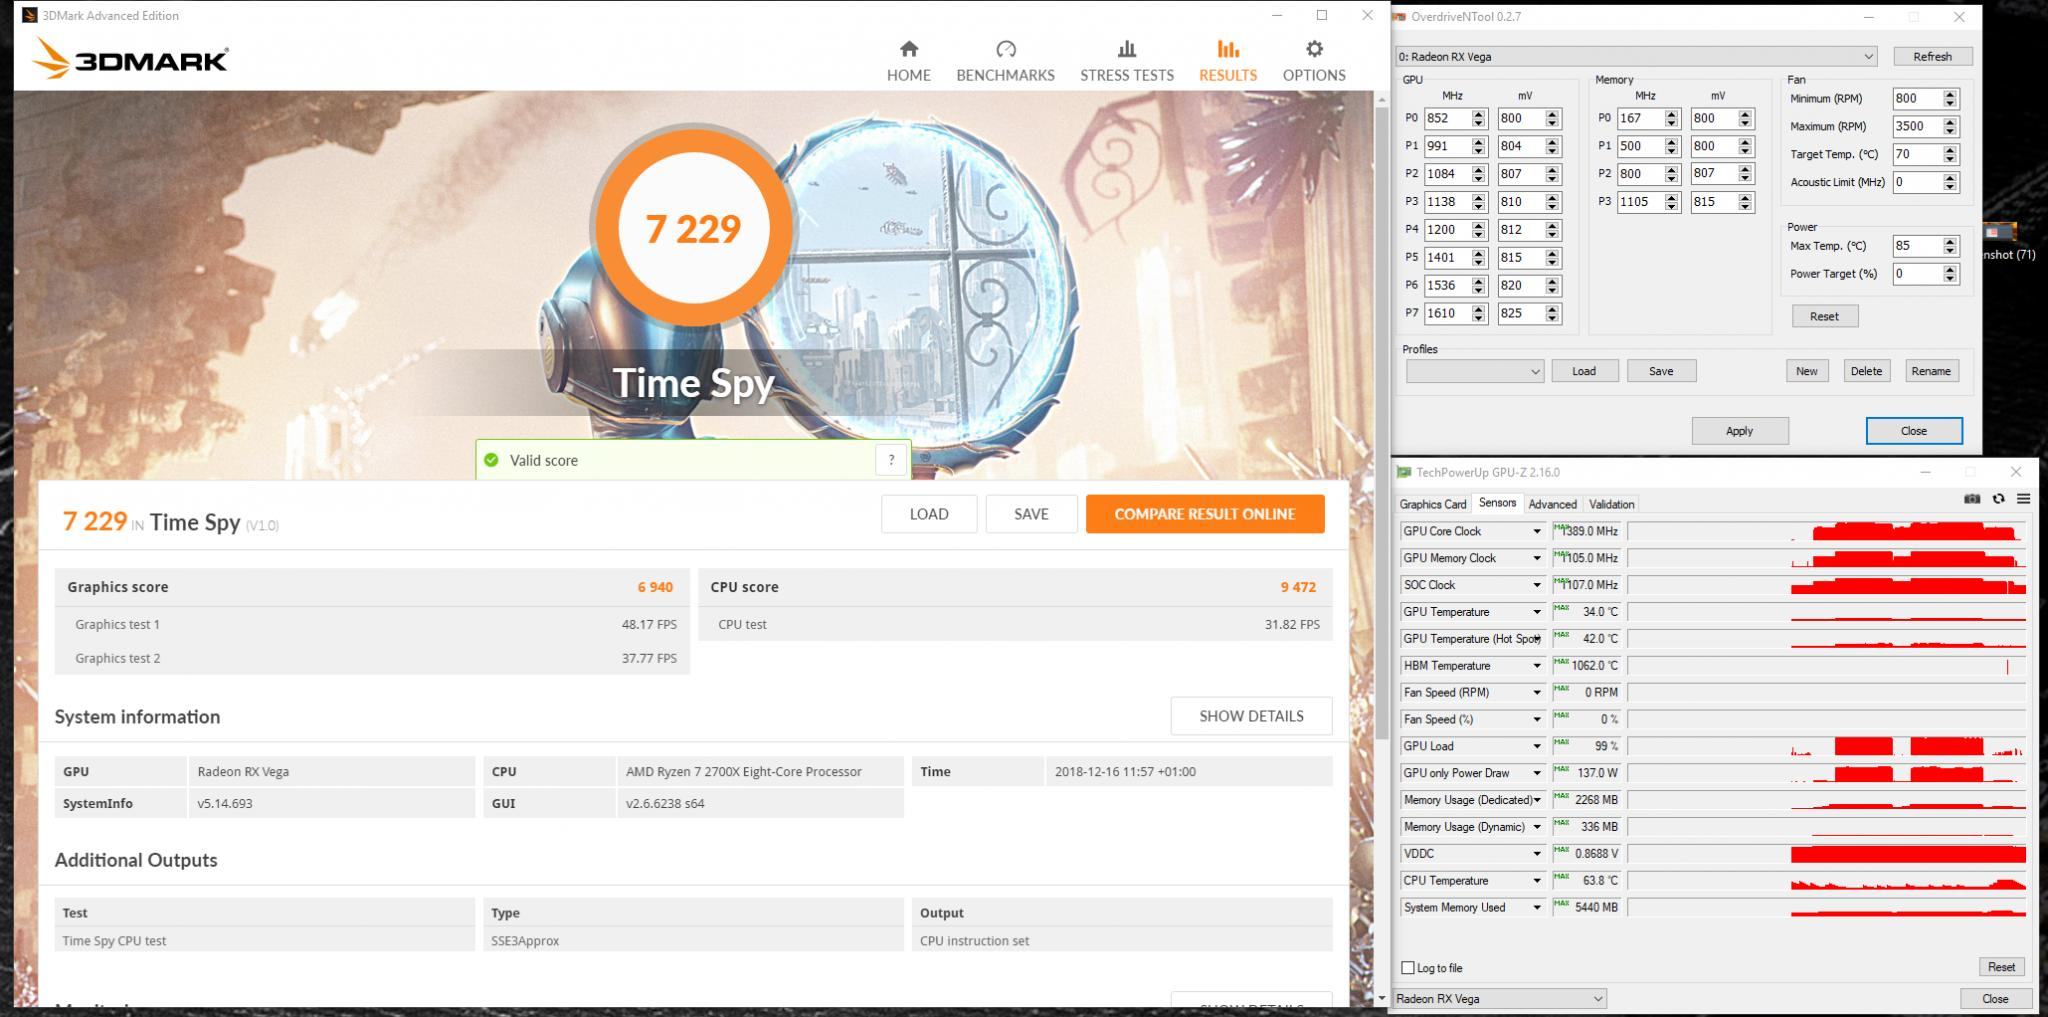Switch to the Graphics Card tab in GPU-Z

(1432, 504)
